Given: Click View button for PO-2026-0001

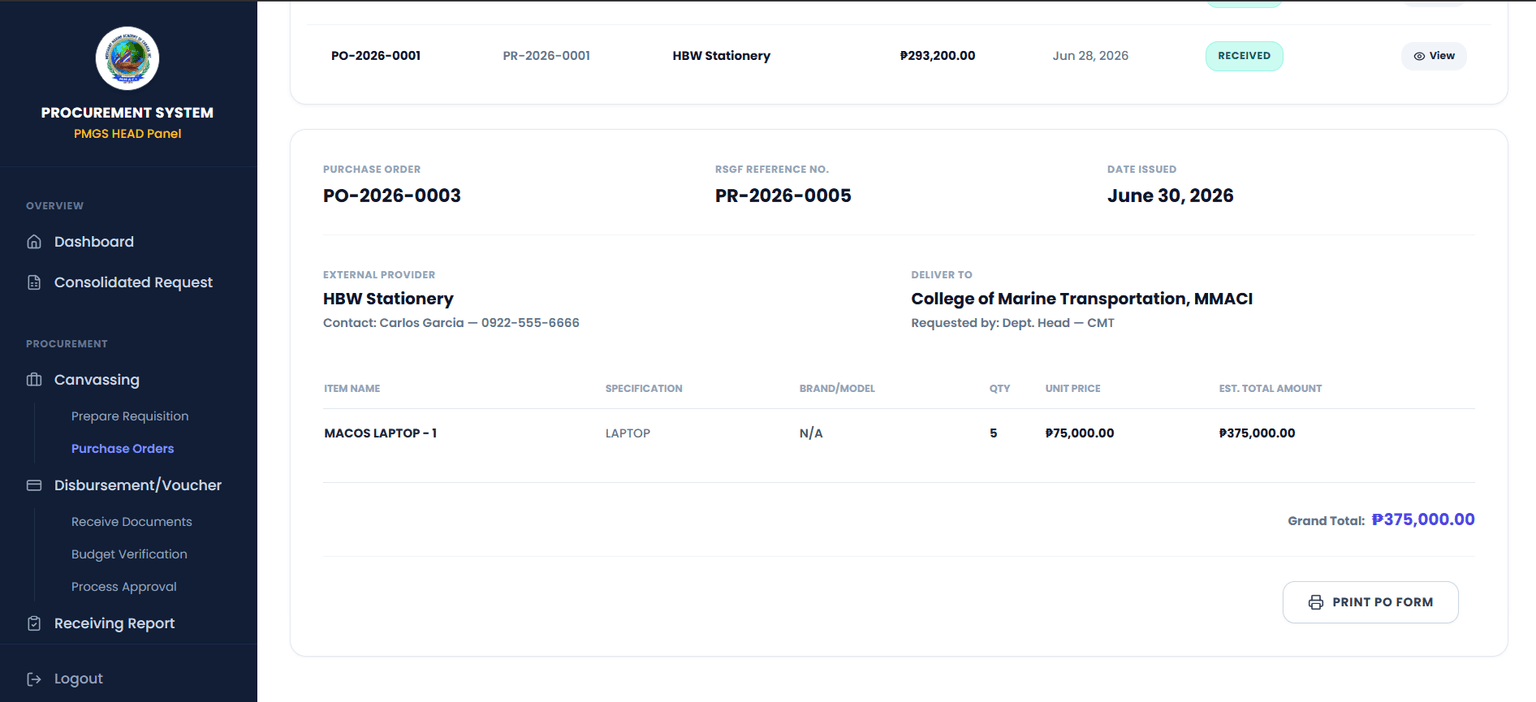Looking at the screenshot, I should point(1434,56).
